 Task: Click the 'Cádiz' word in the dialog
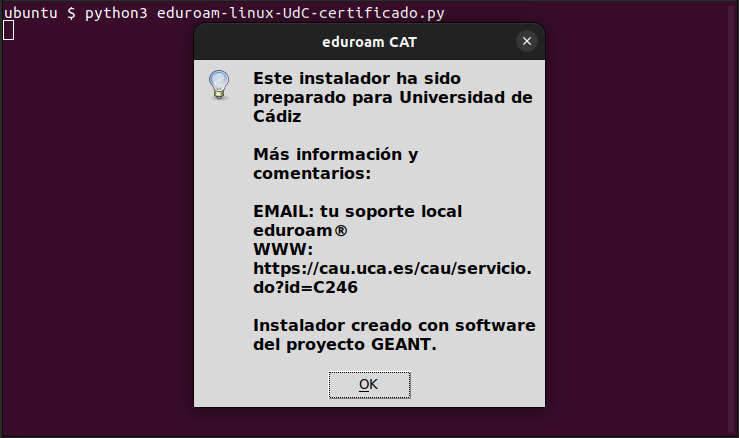coord(277,116)
